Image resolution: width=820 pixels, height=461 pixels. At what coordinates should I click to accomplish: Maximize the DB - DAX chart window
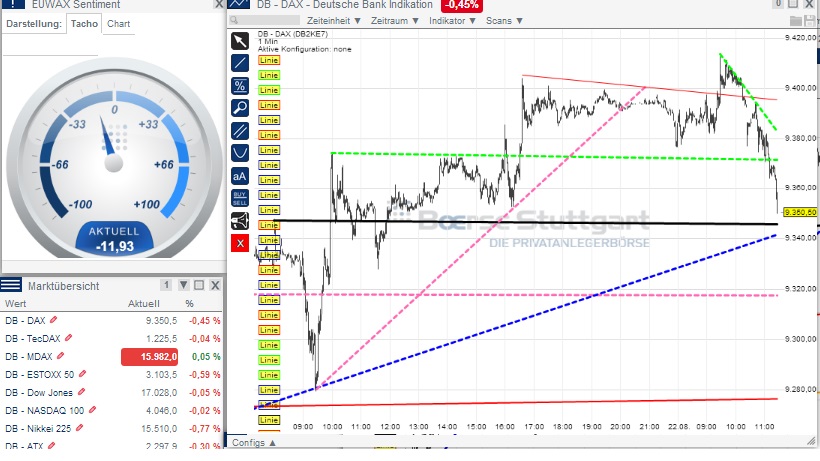tap(793, 4)
